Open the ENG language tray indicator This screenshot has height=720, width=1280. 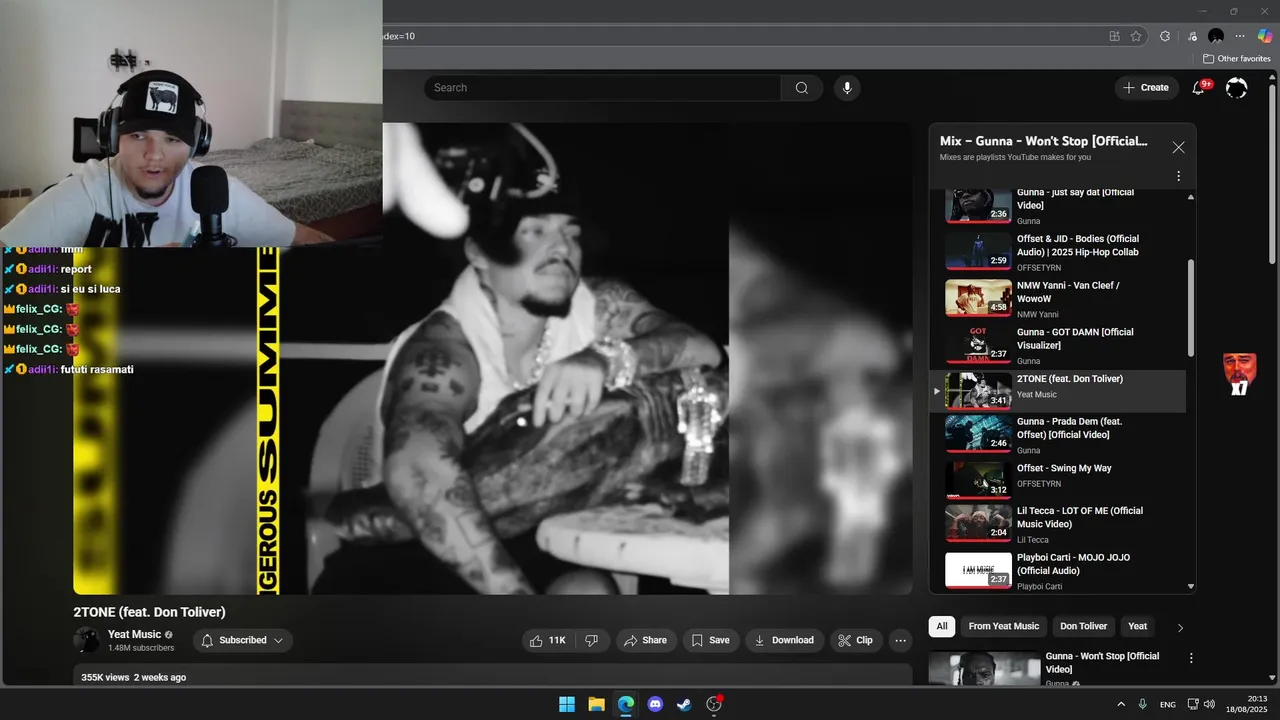pos(1168,705)
